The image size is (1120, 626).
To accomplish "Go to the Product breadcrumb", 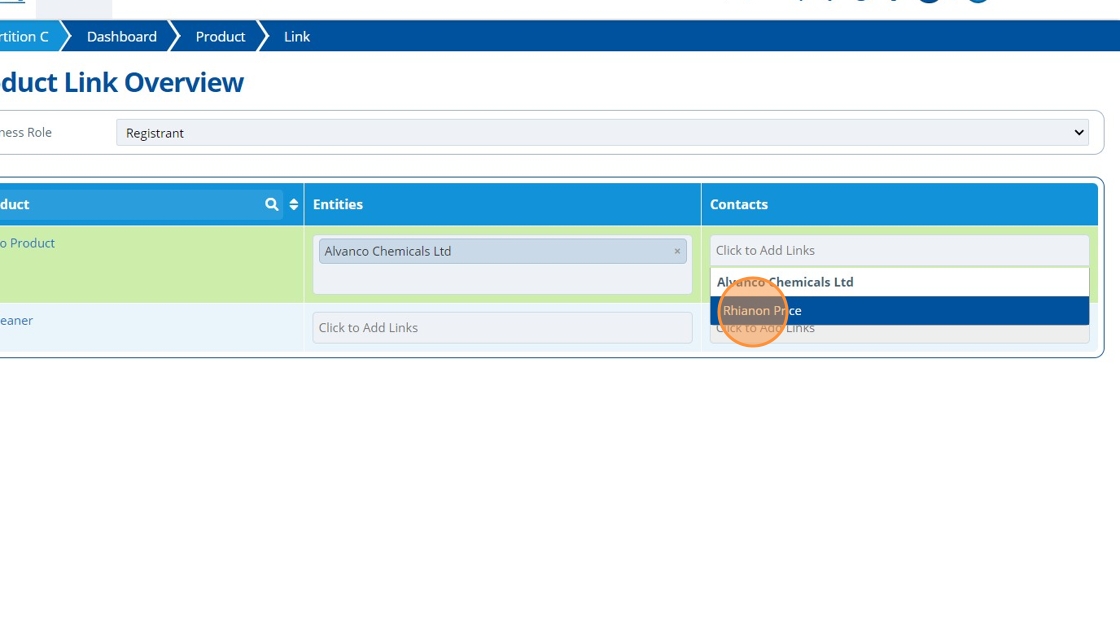I will [220, 36].
